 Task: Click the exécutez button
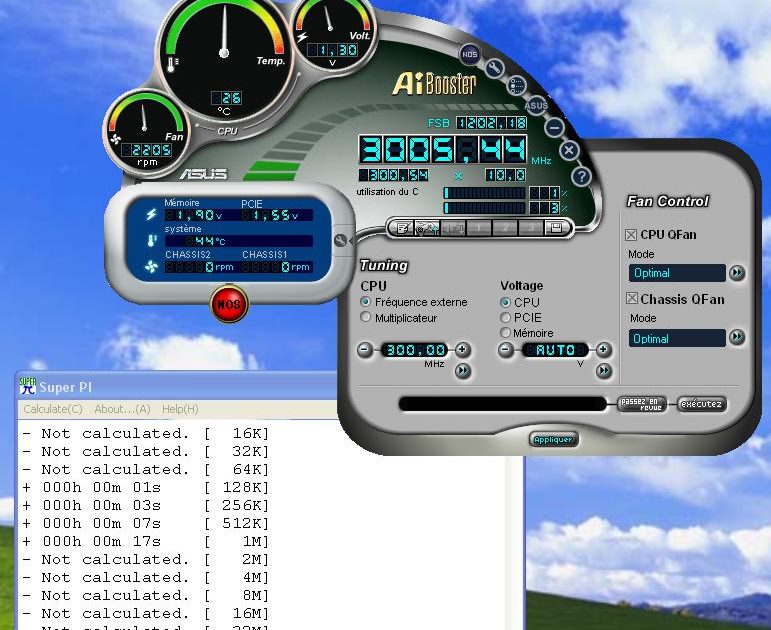[702, 404]
